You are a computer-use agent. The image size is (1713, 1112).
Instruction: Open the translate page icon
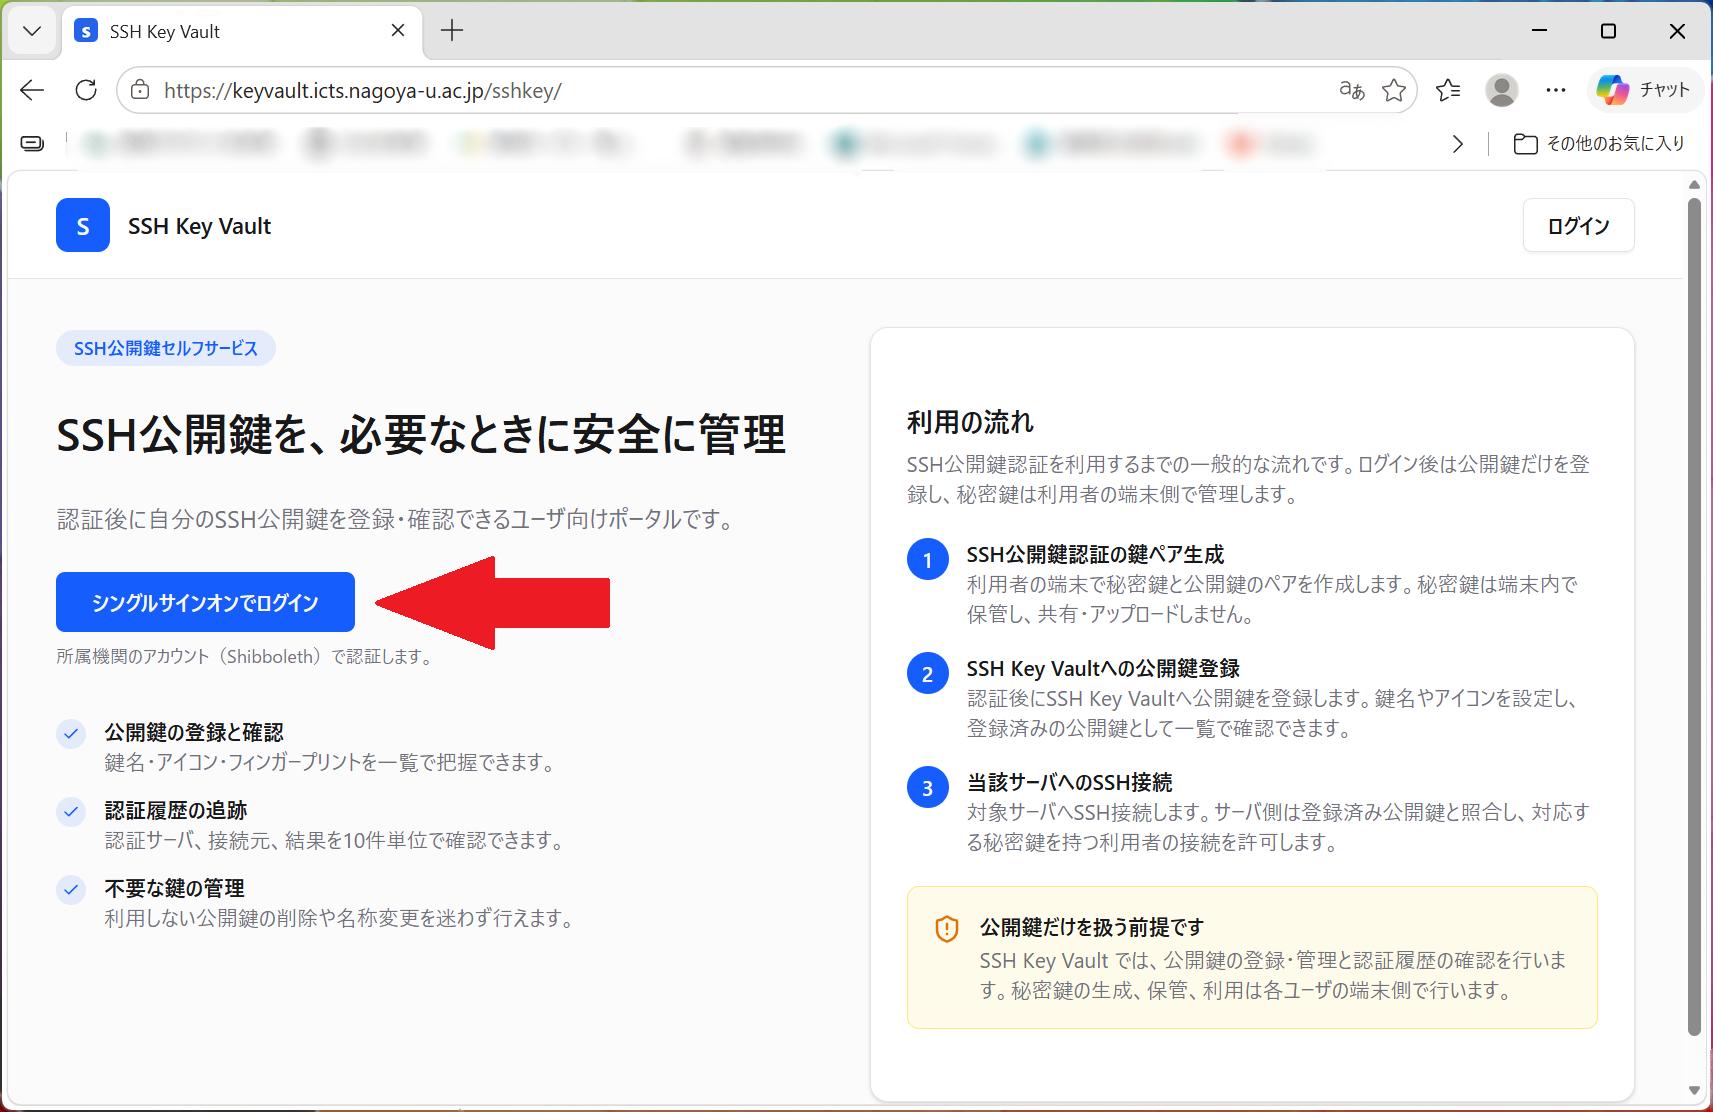point(1352,90)
